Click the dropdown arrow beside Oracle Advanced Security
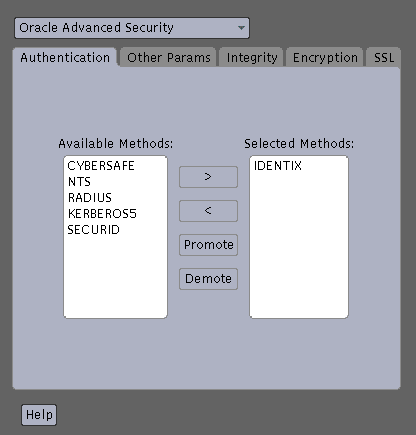Image resolution: width=416 pixels, height=435 pixels. [241, 28]
